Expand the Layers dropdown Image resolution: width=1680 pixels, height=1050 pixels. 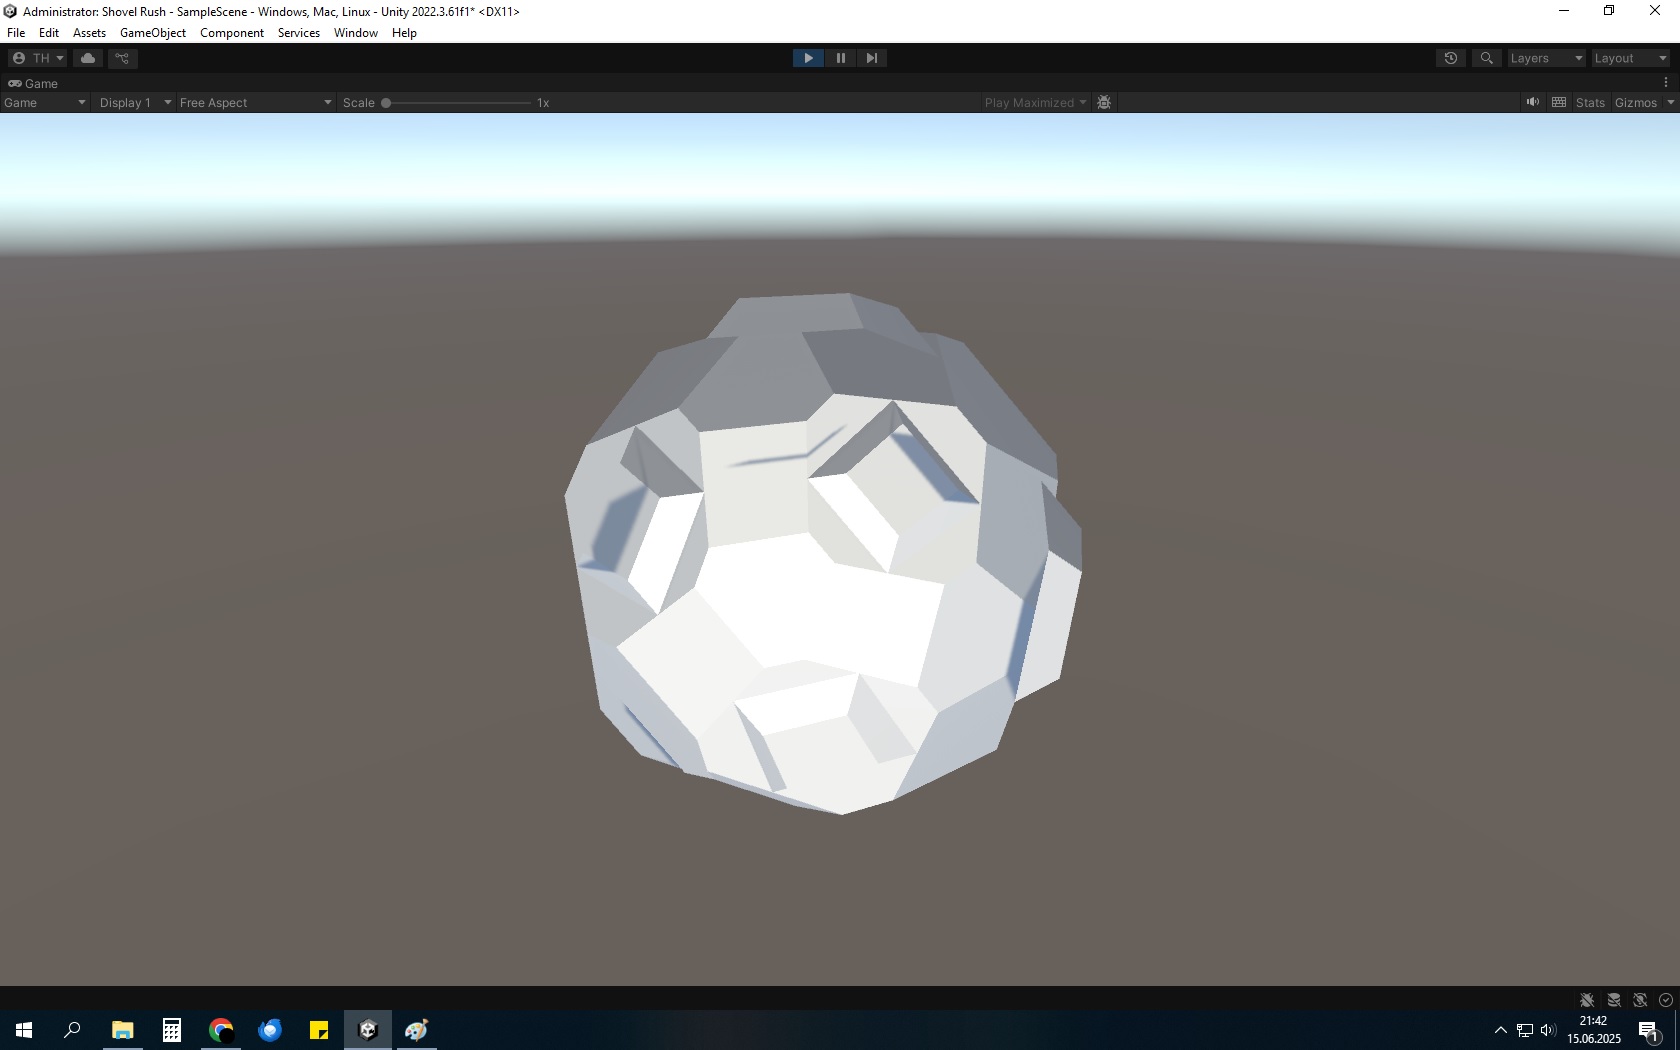(x=1546, y=58)
